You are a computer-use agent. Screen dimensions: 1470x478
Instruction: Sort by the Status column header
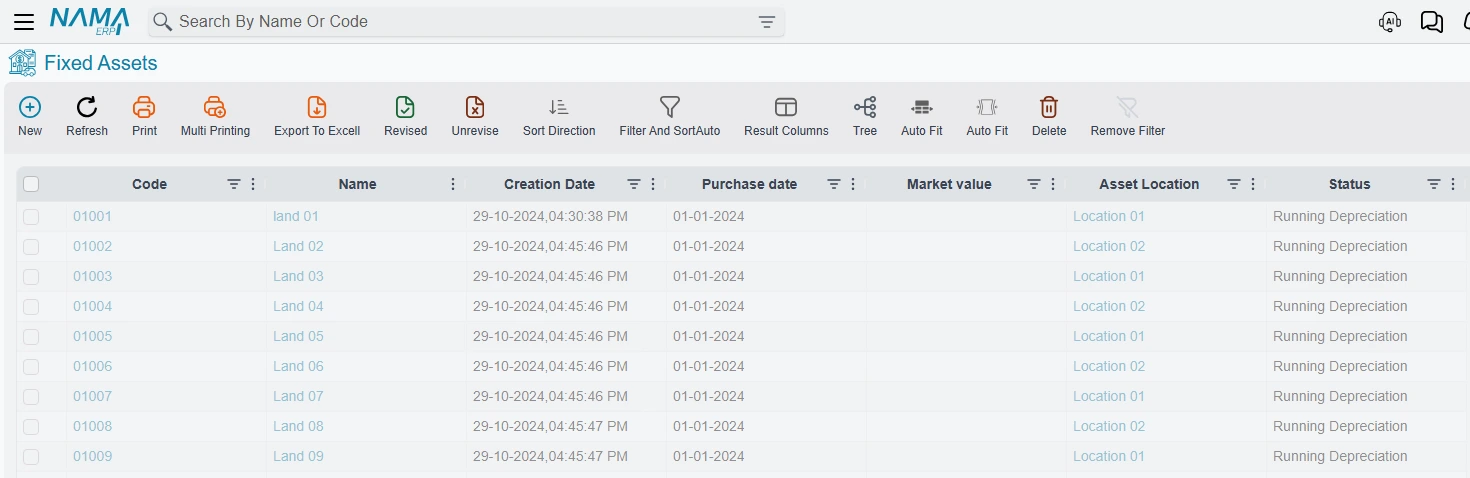point(1349,184)
